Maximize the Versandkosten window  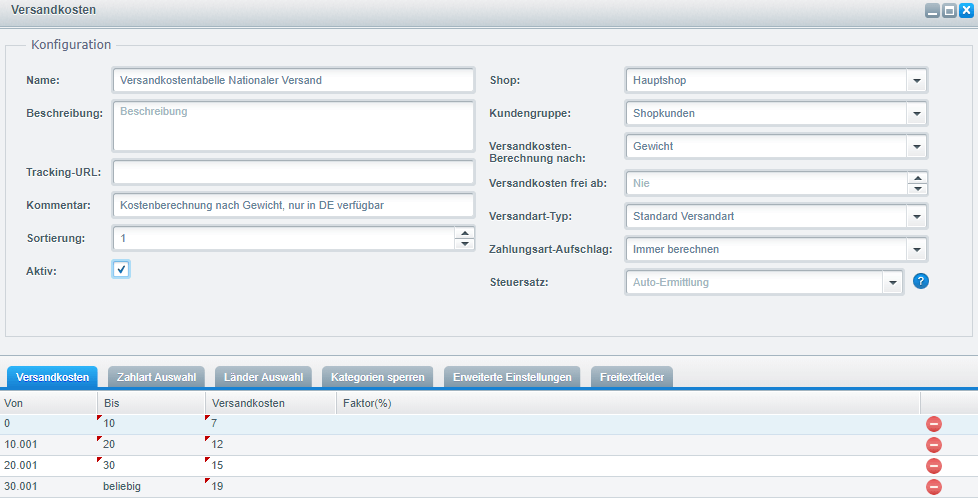click(949, 10)
